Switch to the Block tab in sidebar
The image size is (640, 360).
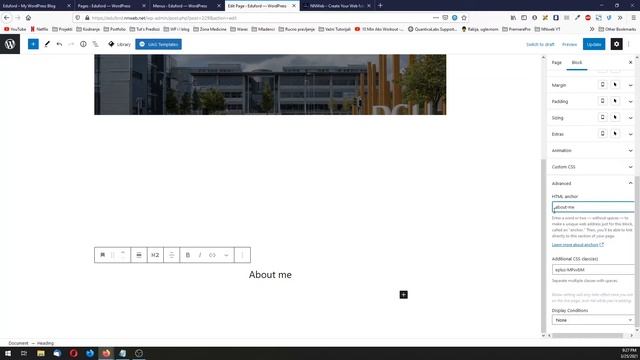coord(577,62)
